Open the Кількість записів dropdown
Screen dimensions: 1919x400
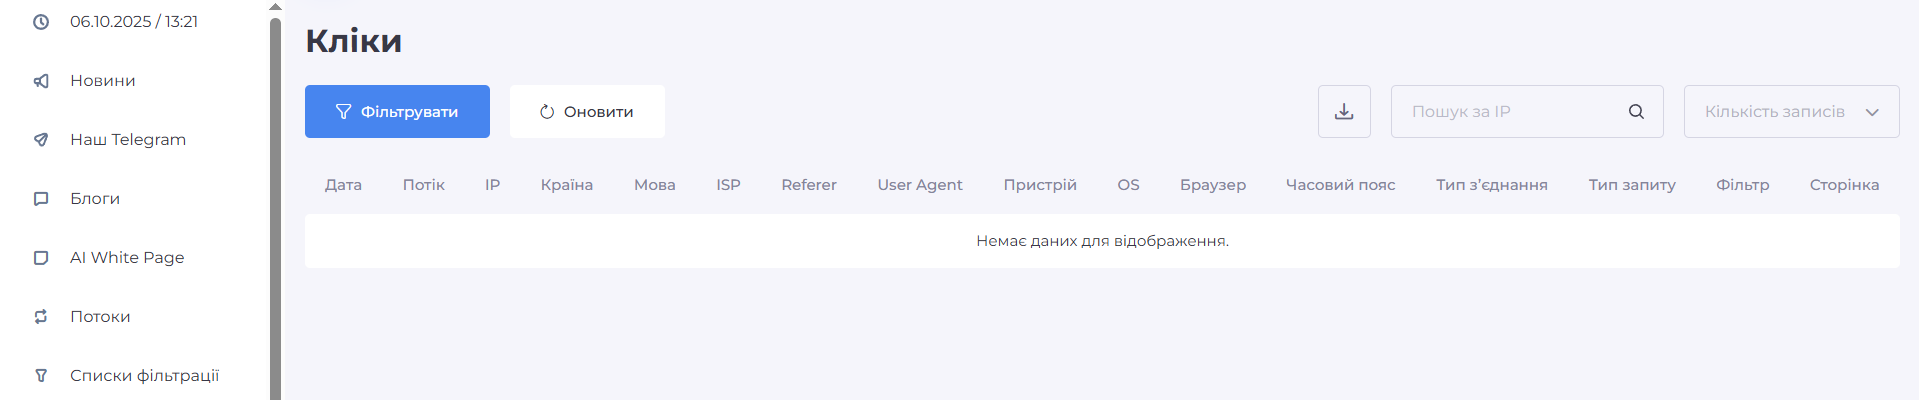[1791, 112]
